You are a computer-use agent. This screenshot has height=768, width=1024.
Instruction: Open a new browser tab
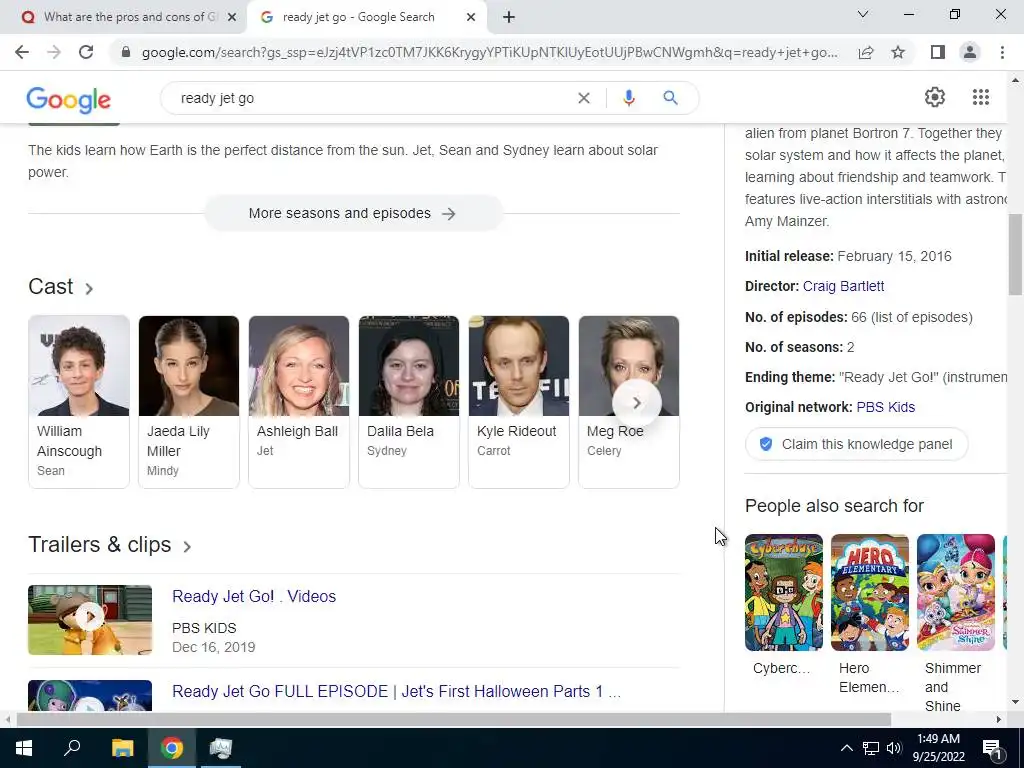click(509, 17)
